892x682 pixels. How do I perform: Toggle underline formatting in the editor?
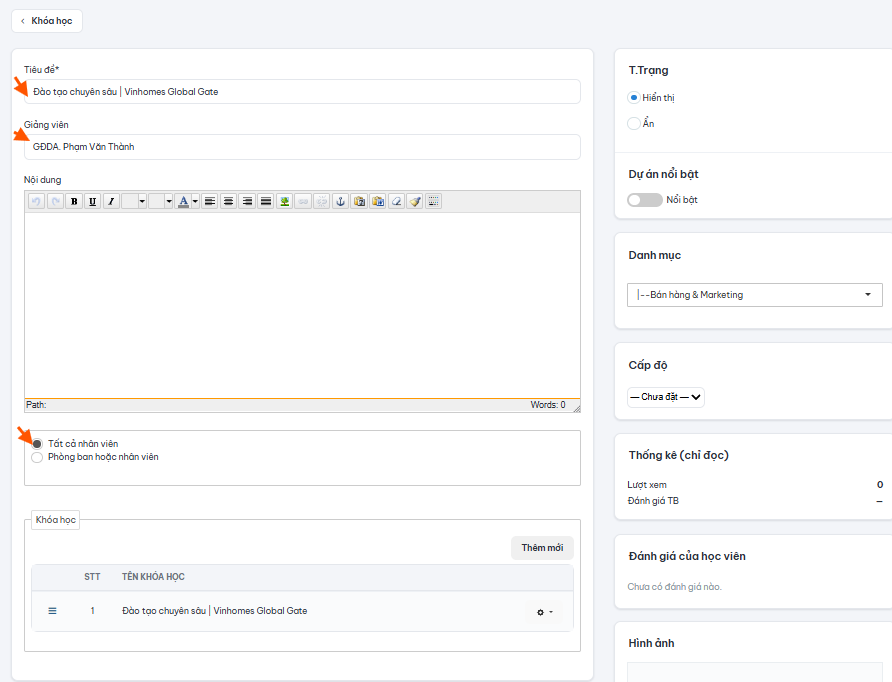pos(93,201)
